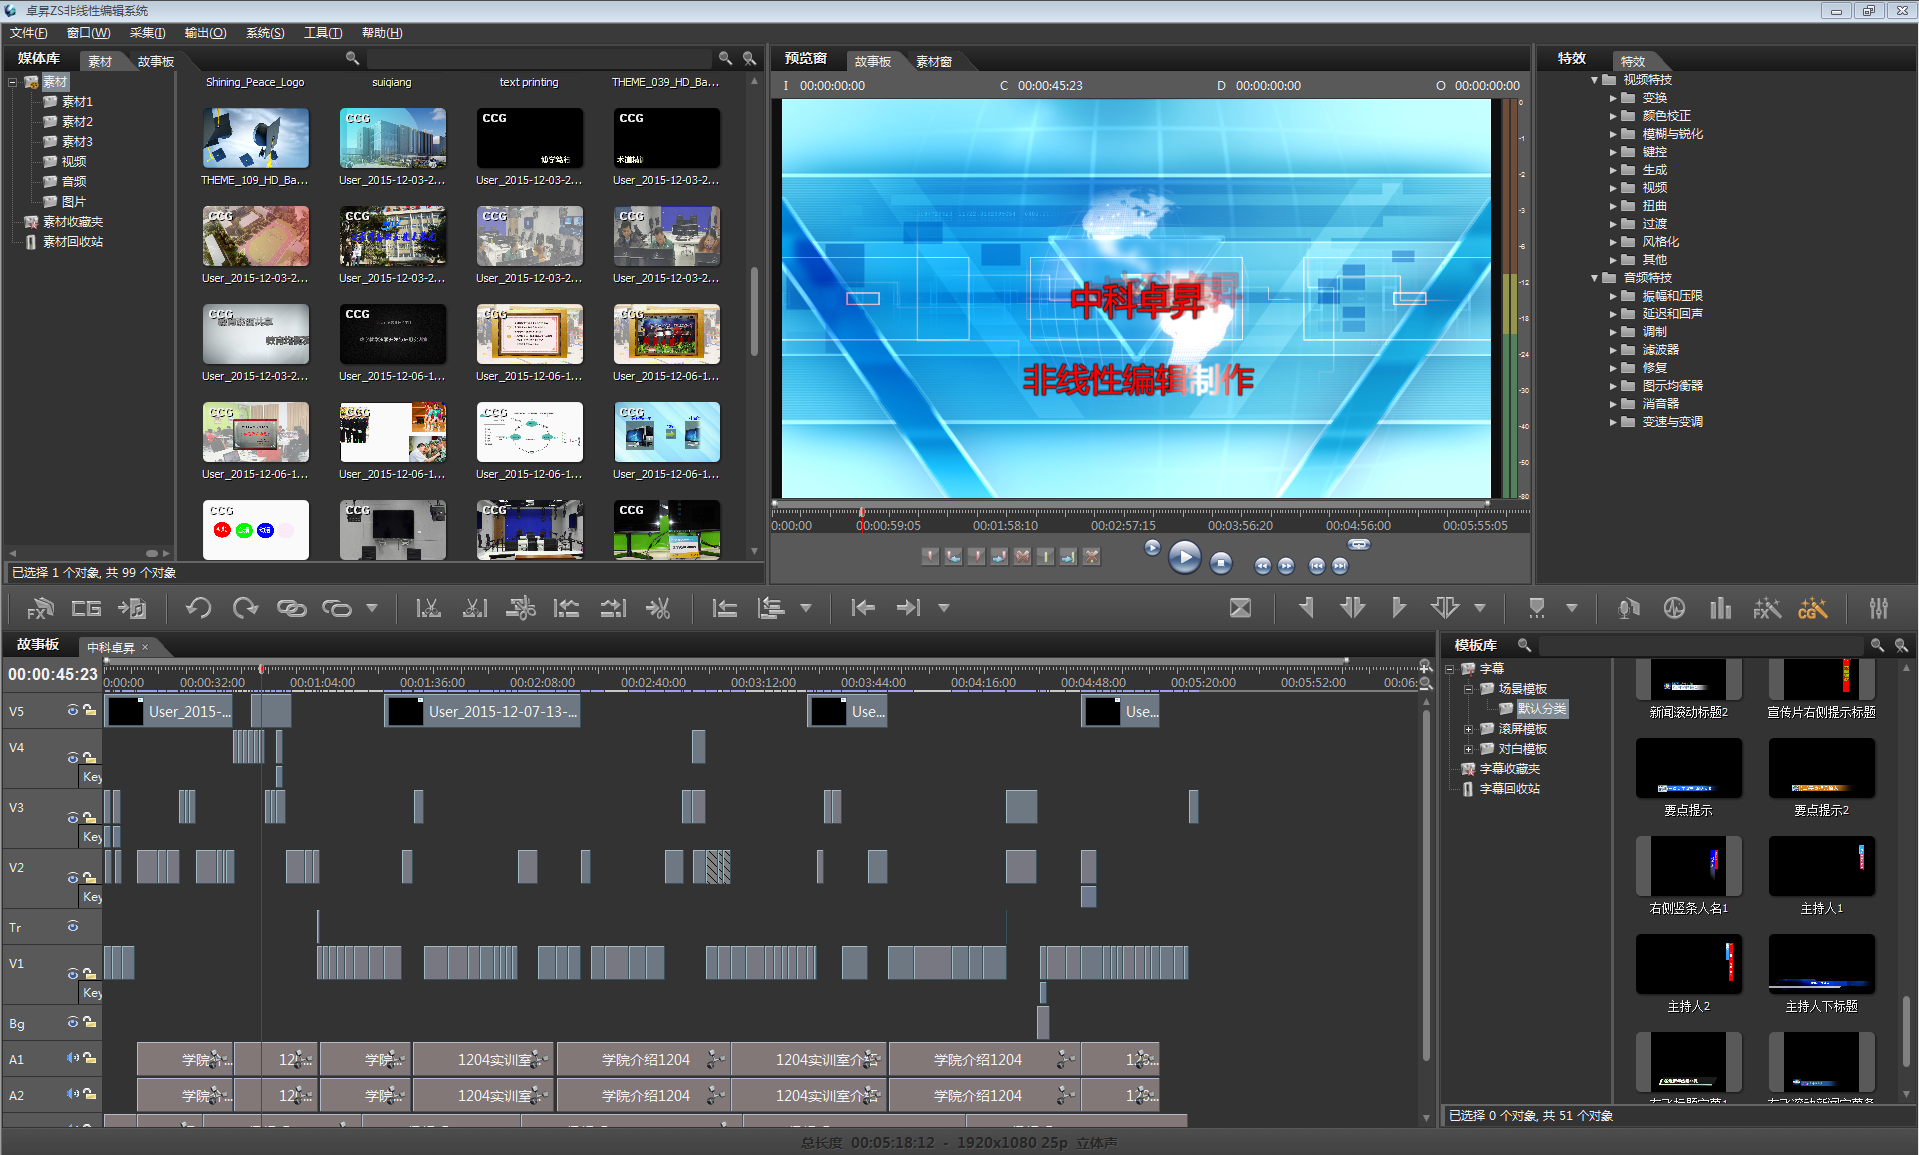Open the 采集(I) menu
This screenshot has height=1155, width=1919.
pyautogui.click(x=147, y=33)
